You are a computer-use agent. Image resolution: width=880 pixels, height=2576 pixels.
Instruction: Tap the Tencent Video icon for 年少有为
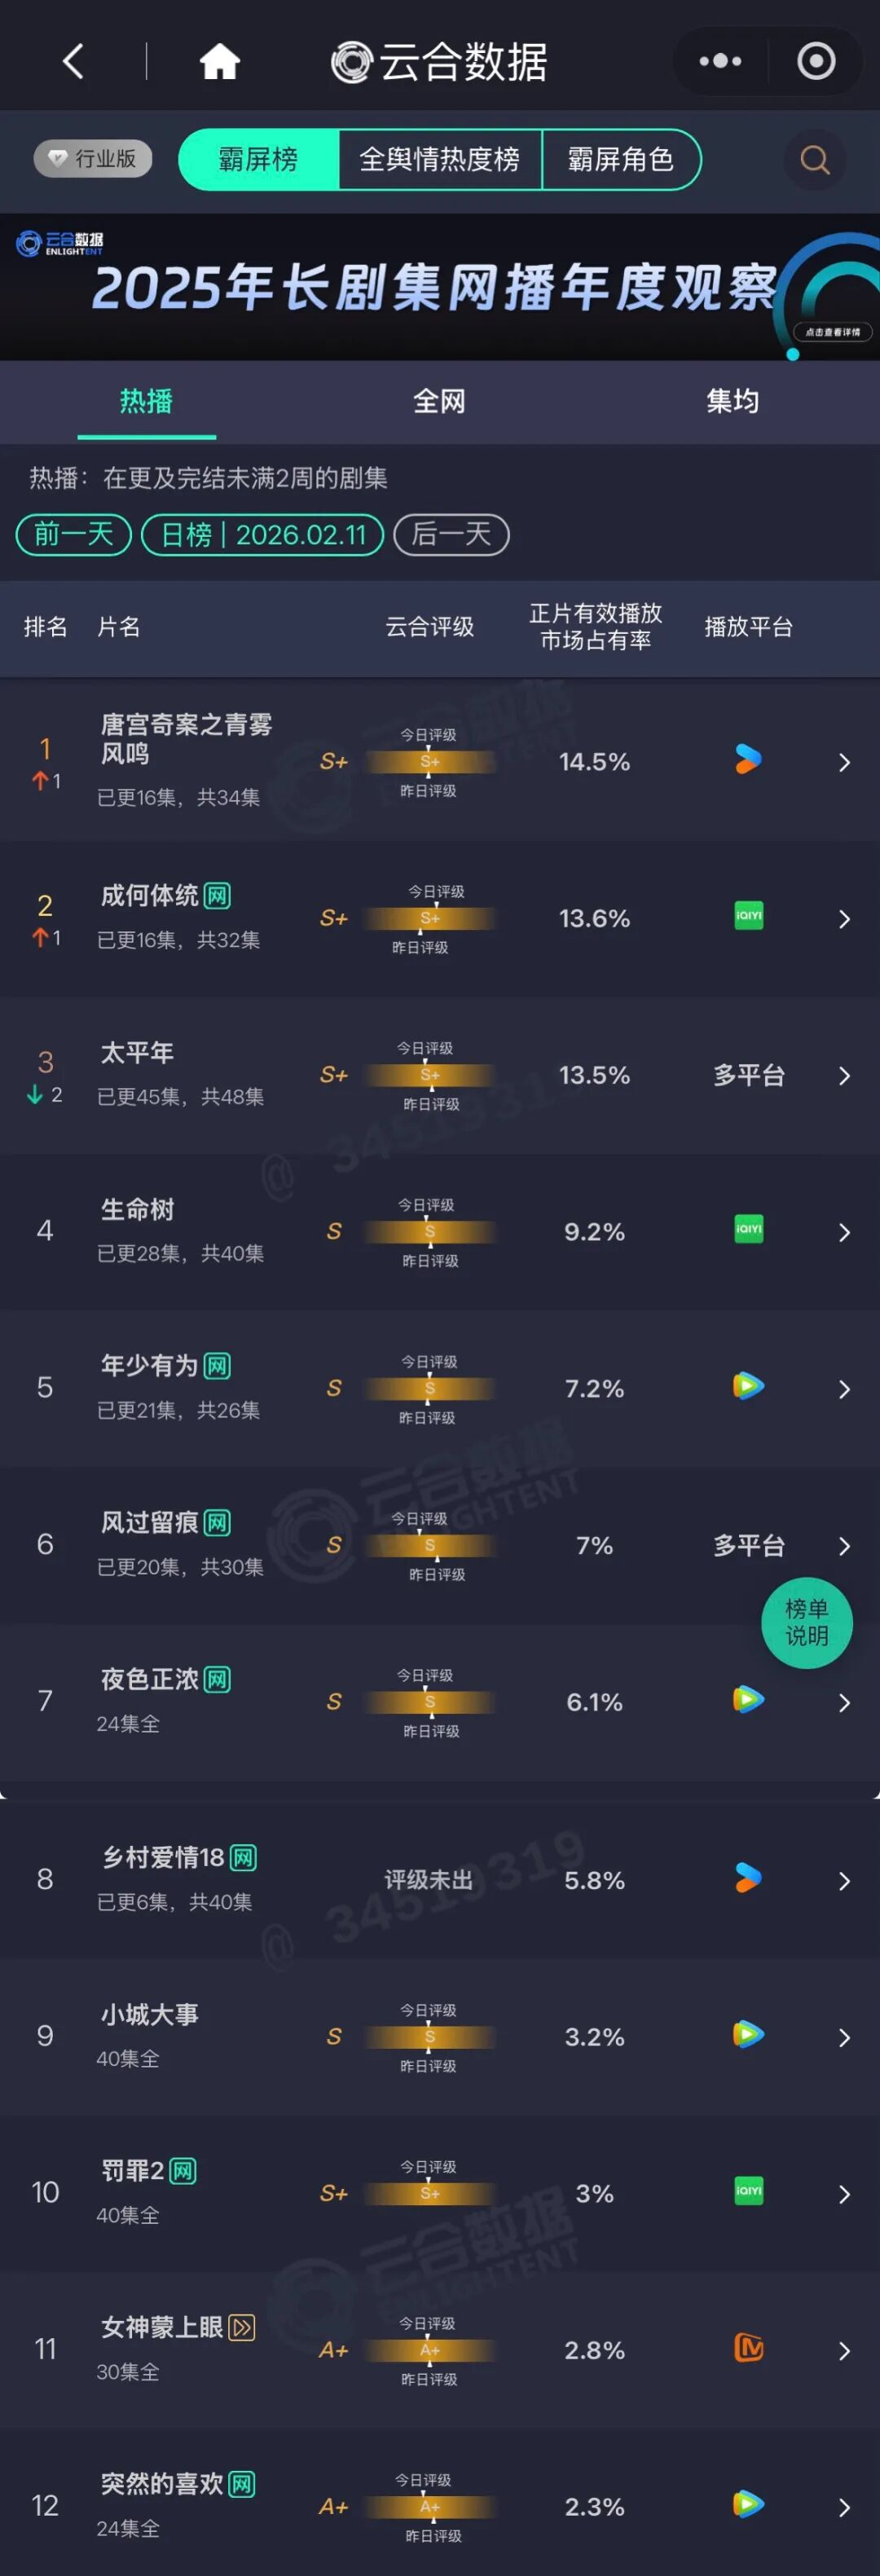coord(748,1386)
